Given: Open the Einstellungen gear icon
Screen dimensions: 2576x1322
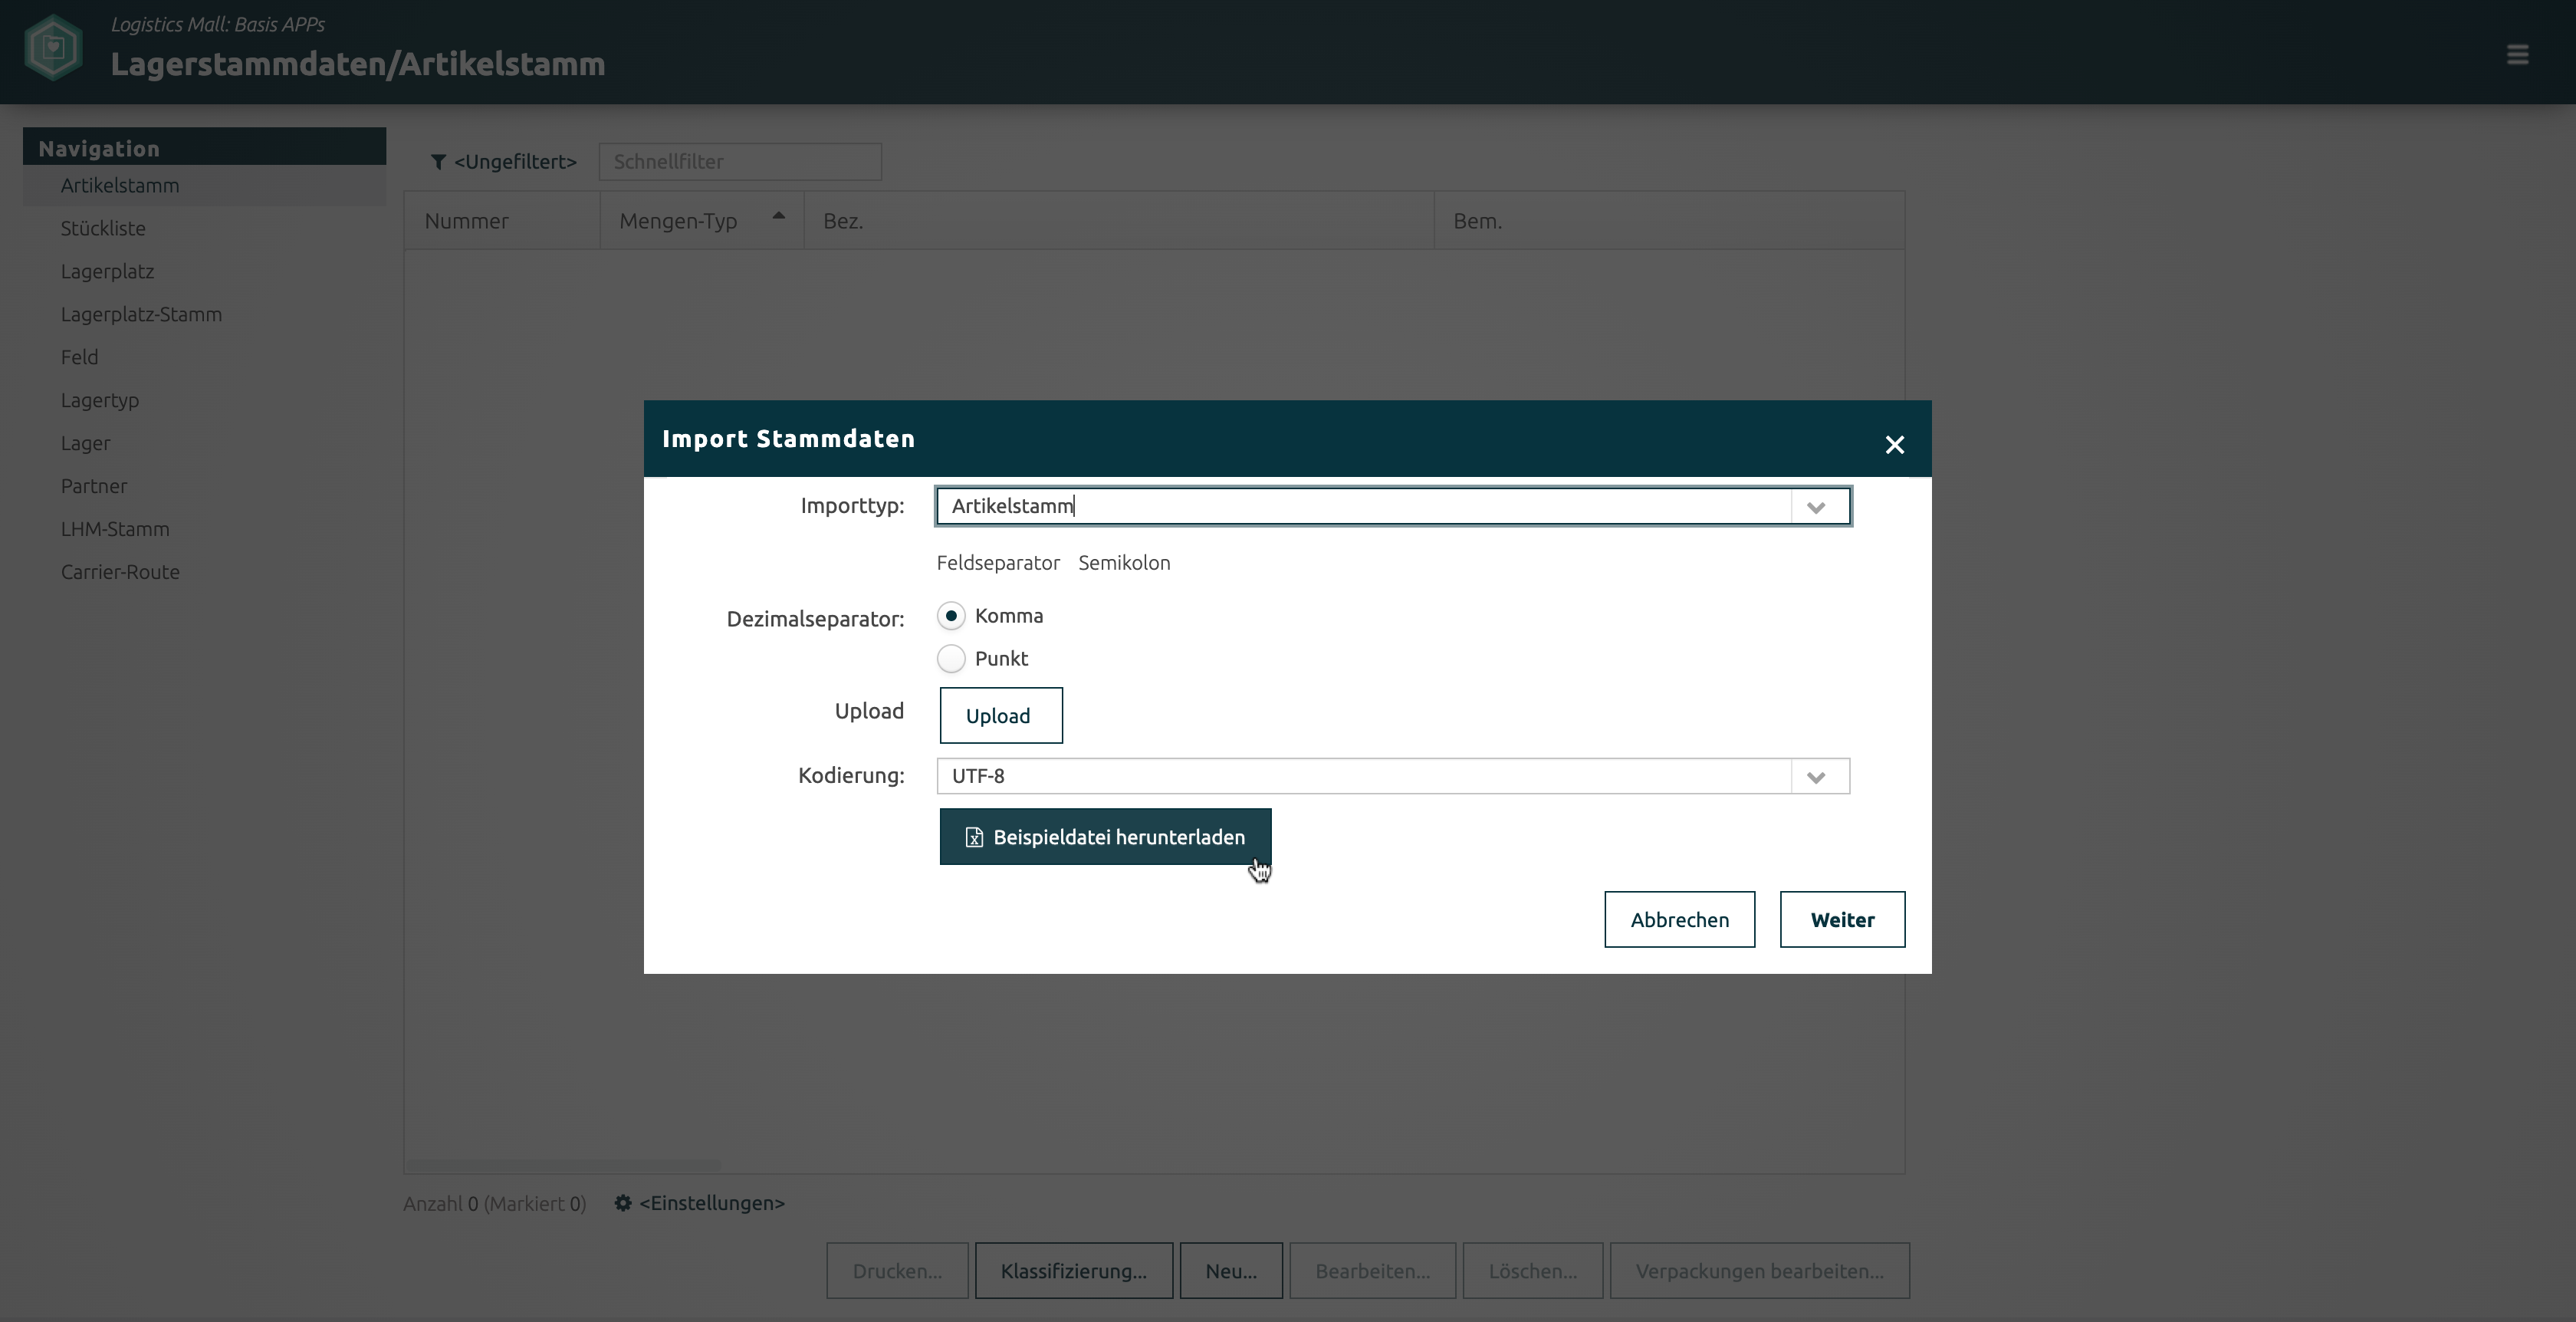Looking at the screenshot, I should click(623, 1203).
